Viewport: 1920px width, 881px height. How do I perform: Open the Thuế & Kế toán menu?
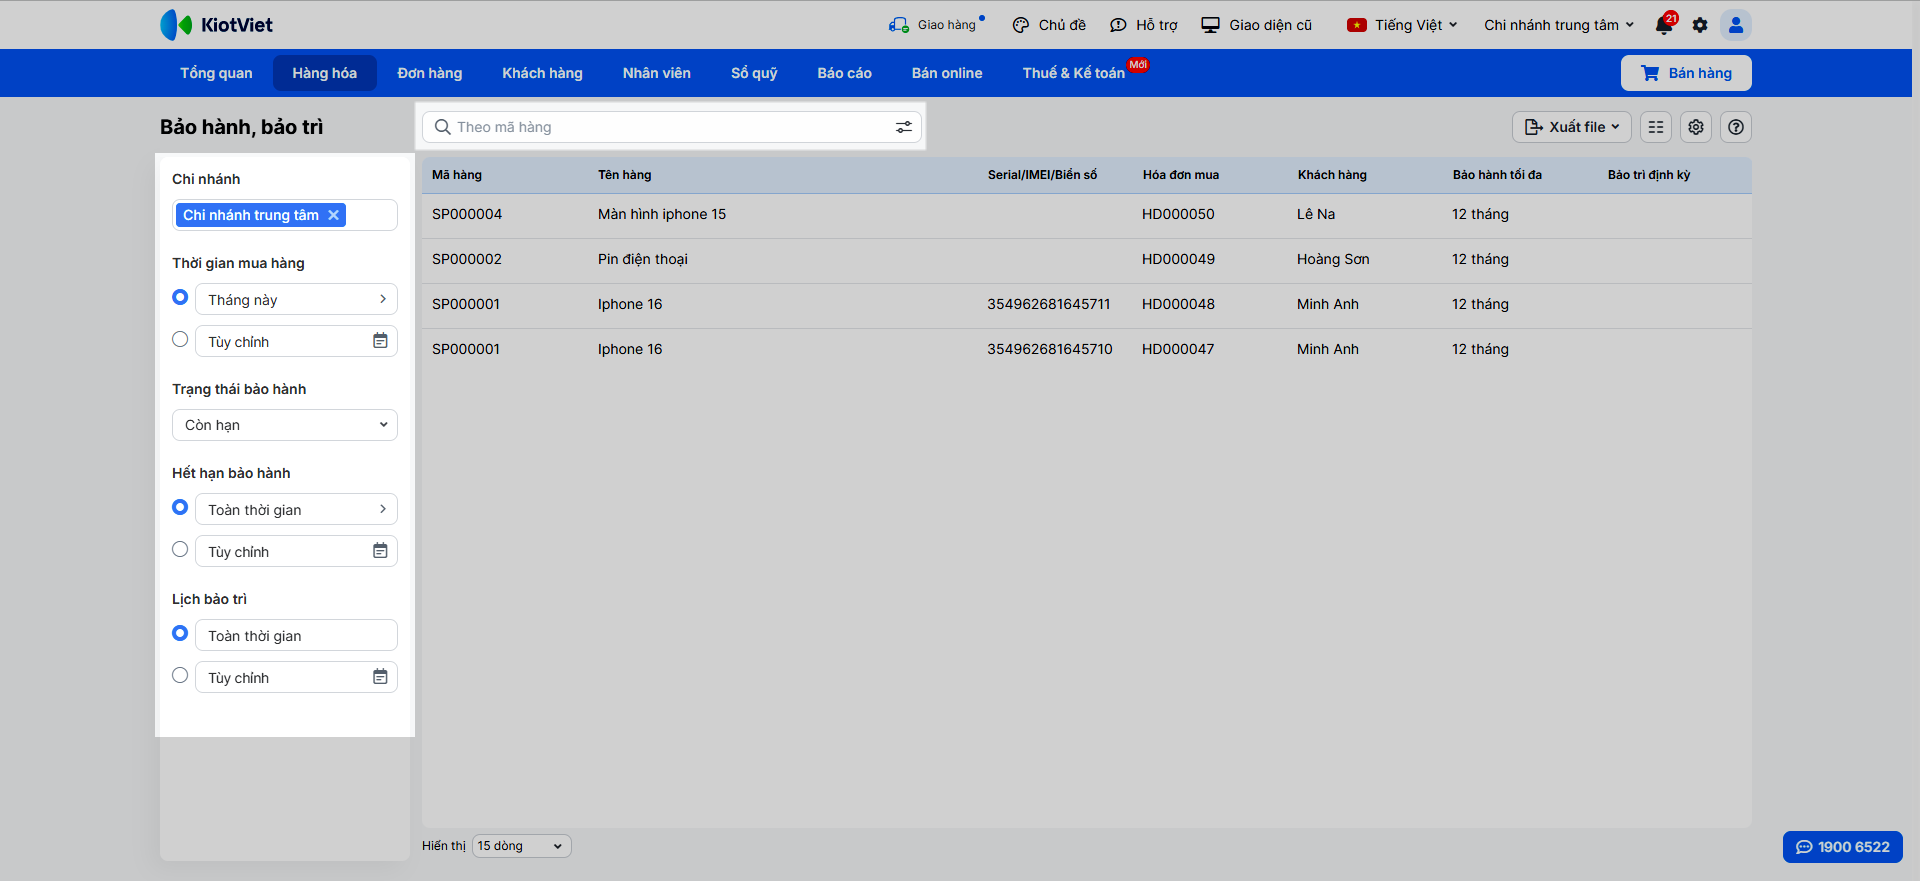click(1074, 73)
